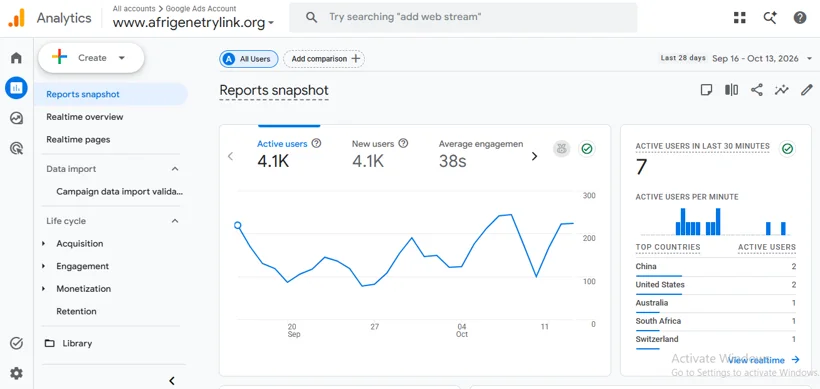Click the compare columns icon

coord(731,90)
